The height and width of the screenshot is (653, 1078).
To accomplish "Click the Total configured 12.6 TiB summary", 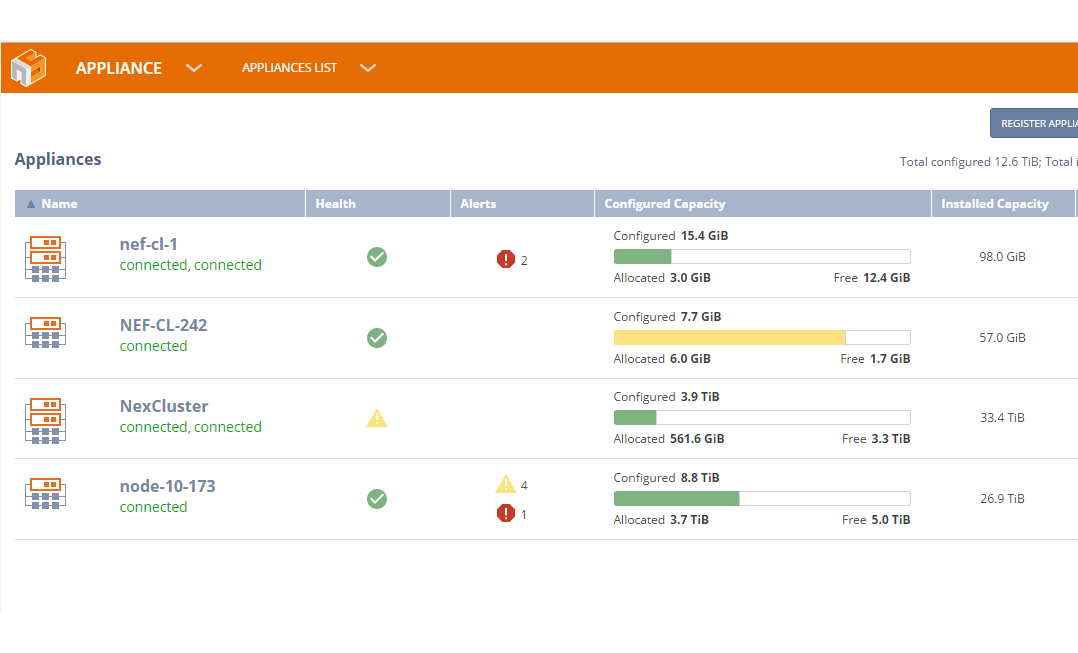I will (x=971, y=162).
